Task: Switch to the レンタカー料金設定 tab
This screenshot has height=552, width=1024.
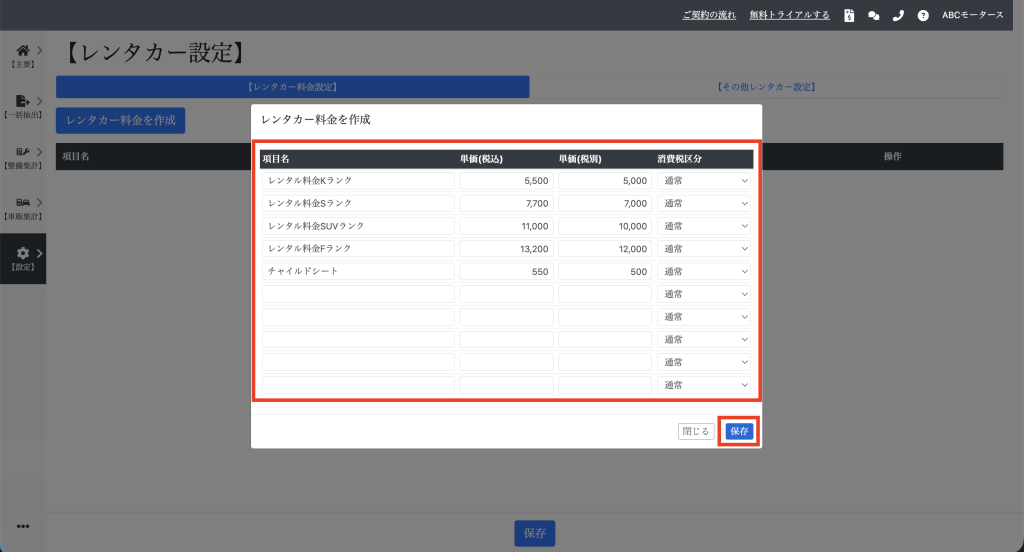Action: [x=292, y=87]
